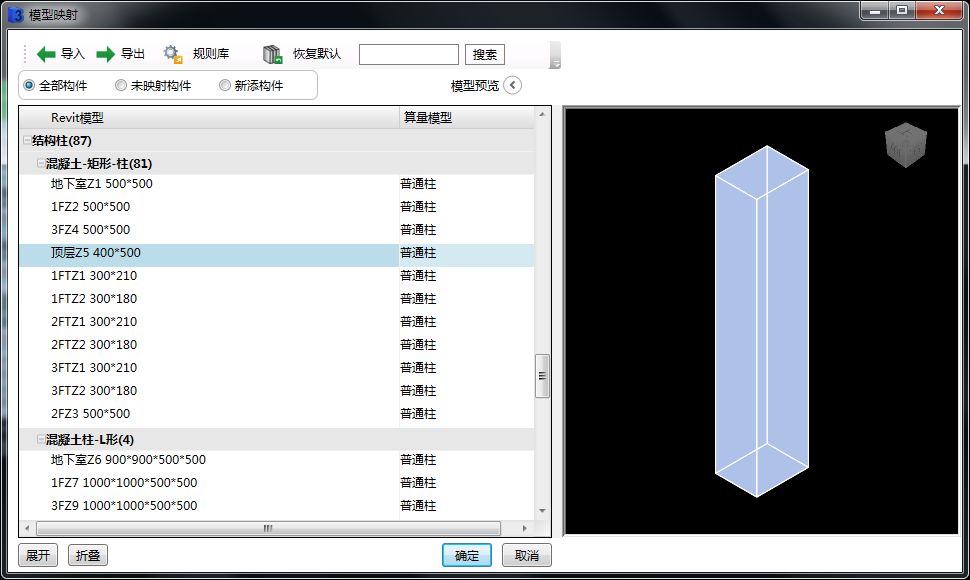
Task: Click the horizontal scrollbar thumb
Action: pos(268,528)
